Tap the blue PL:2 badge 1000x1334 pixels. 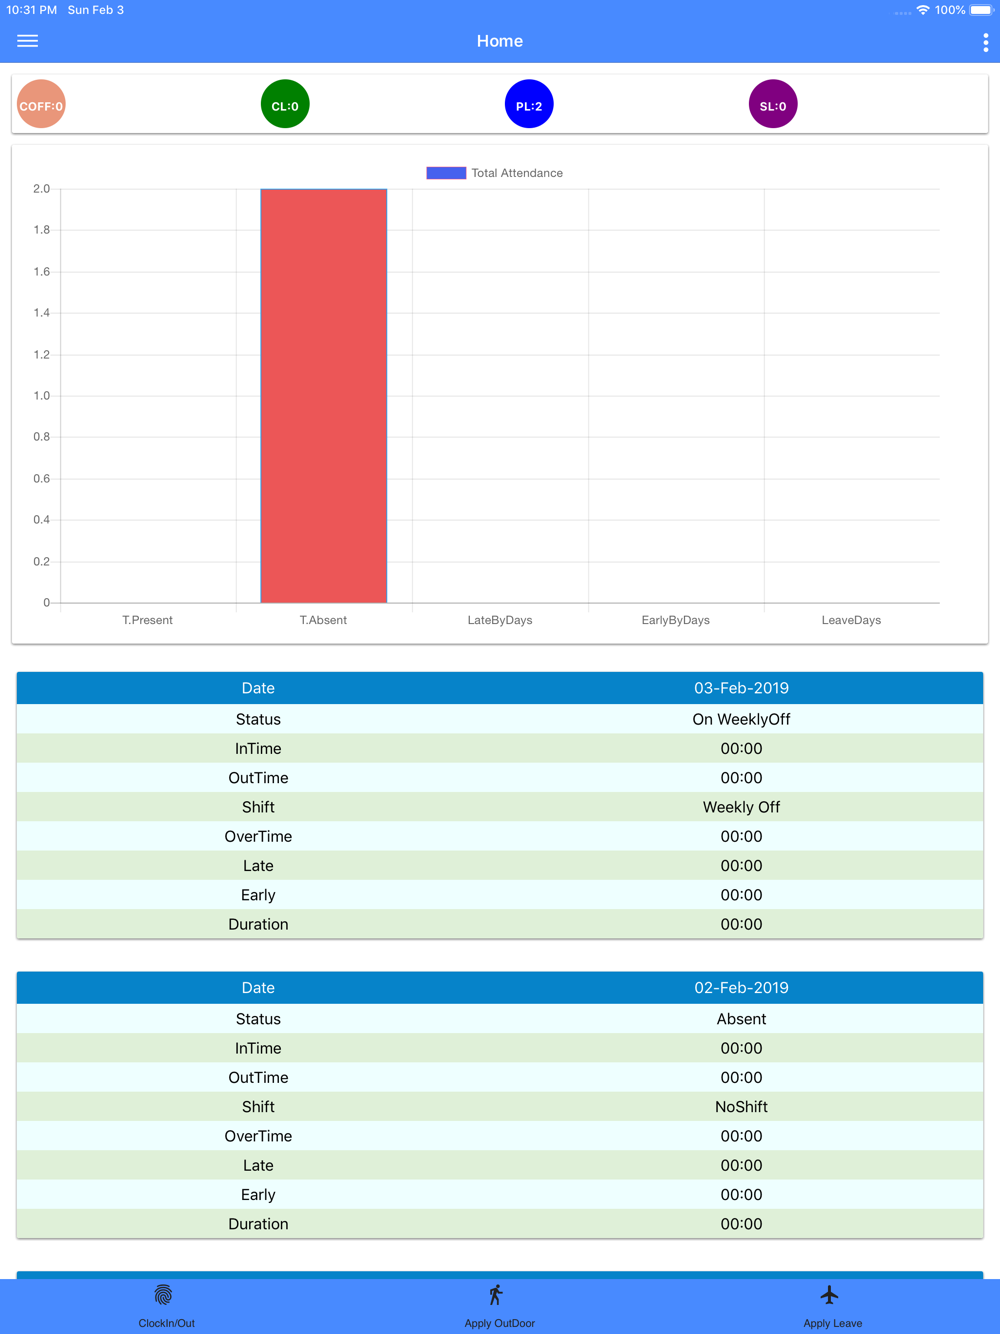(529, 105)
